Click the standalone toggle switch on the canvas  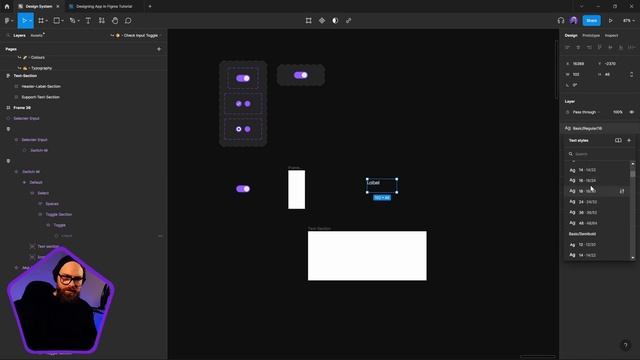click(x=243, y=189)
